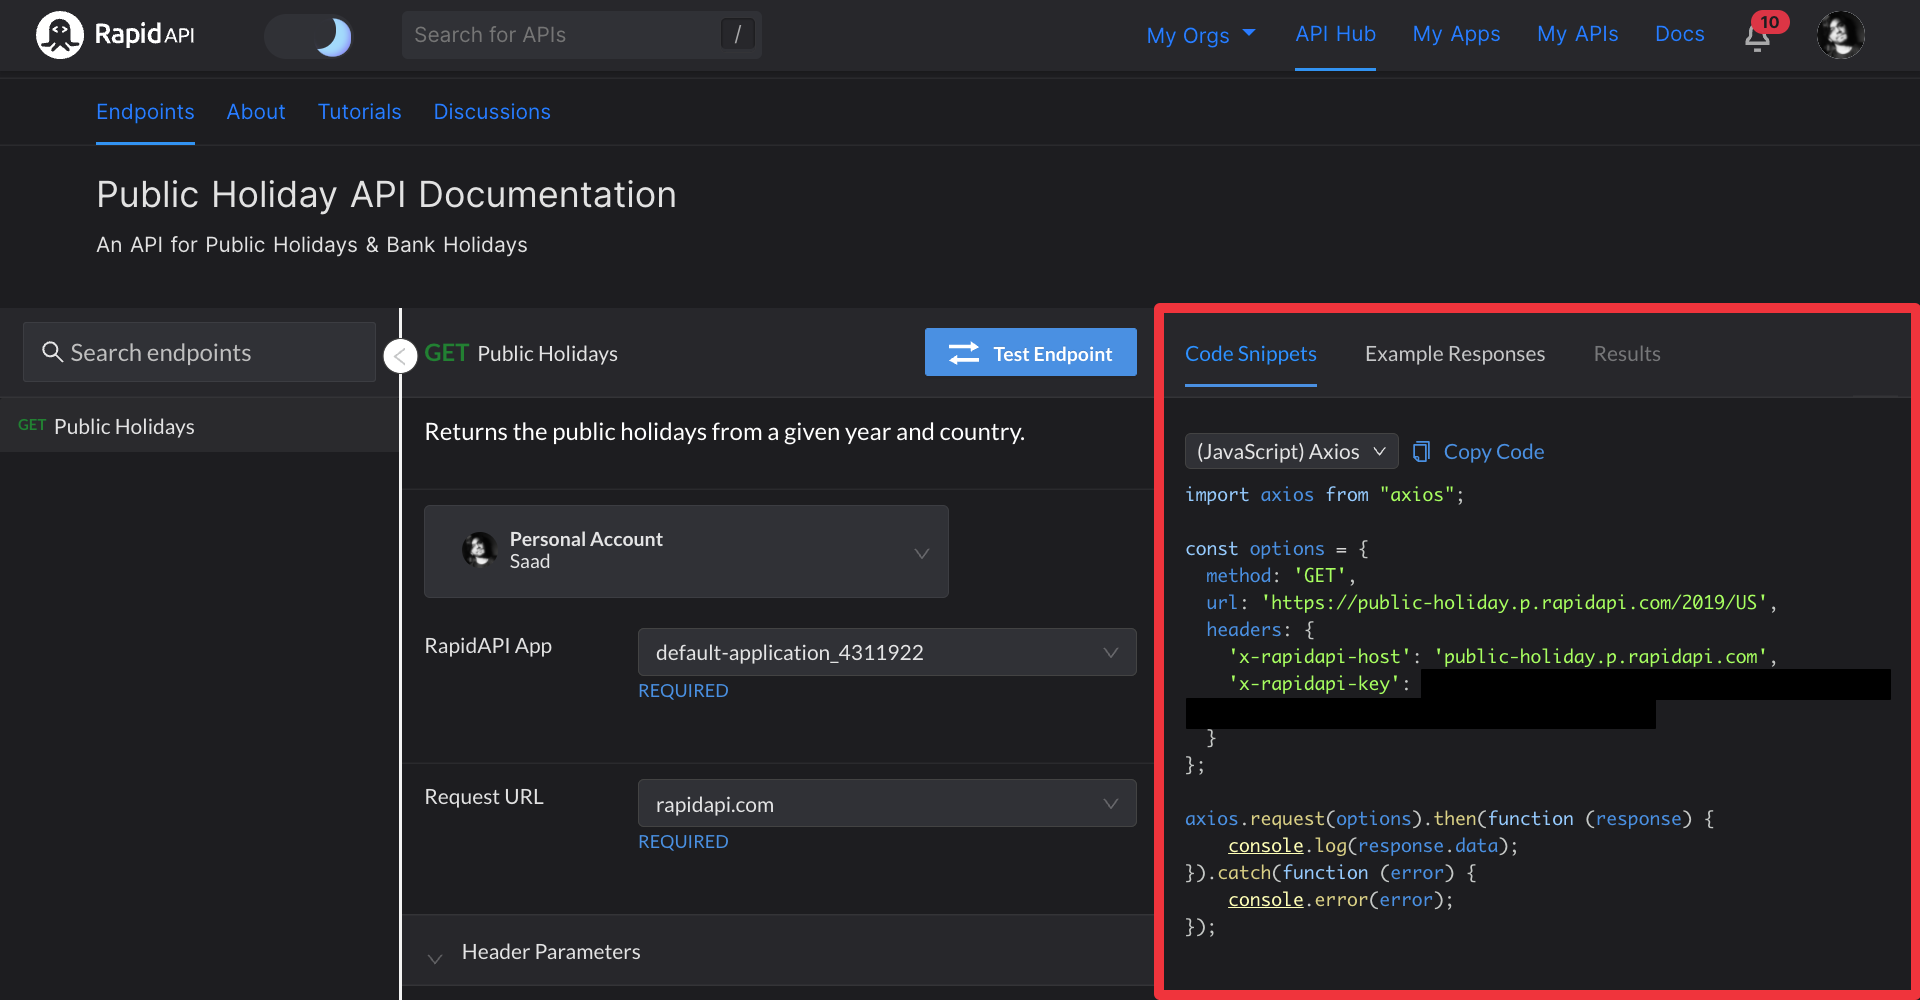Open the My Orgs dropdown
The image size is (1920, 1000).
[x=1200, y=35]
